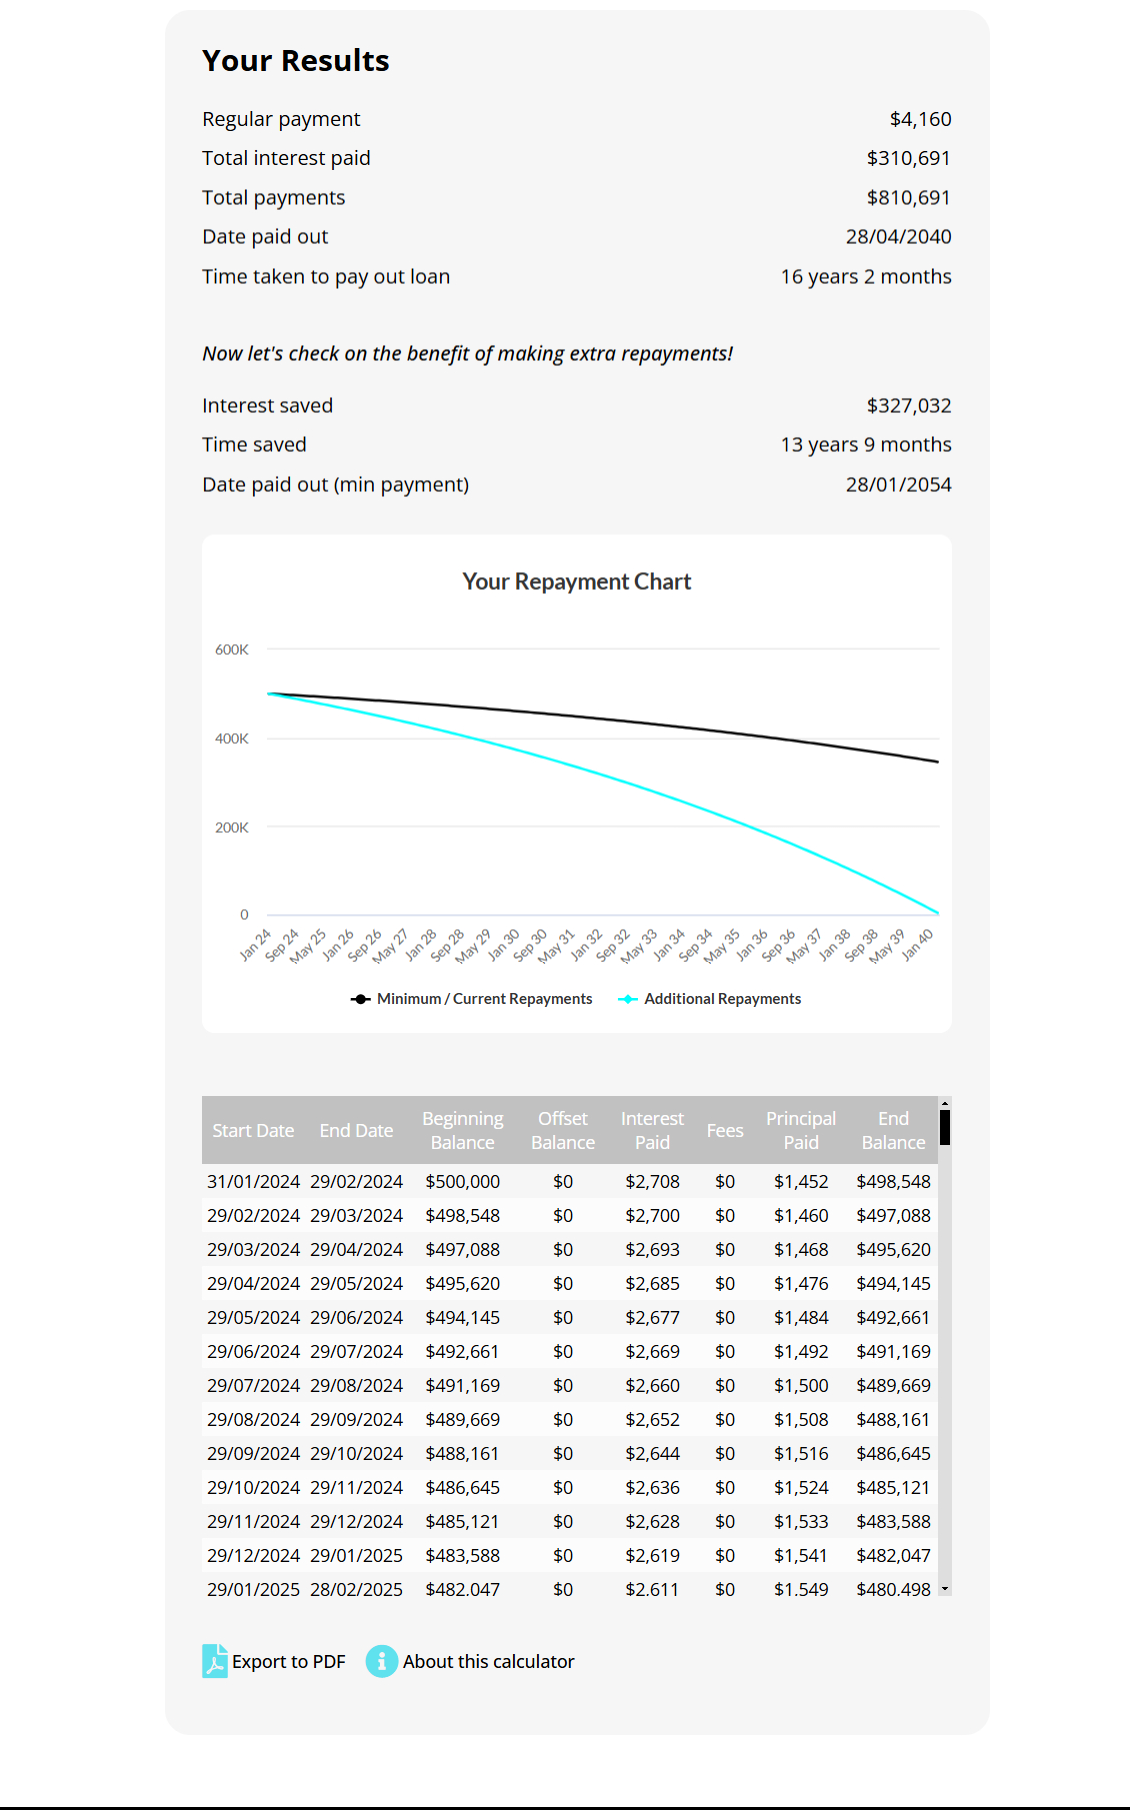Click the Your Repayment Chart title
This screenshot has width=1130, height=1810.
577,581
